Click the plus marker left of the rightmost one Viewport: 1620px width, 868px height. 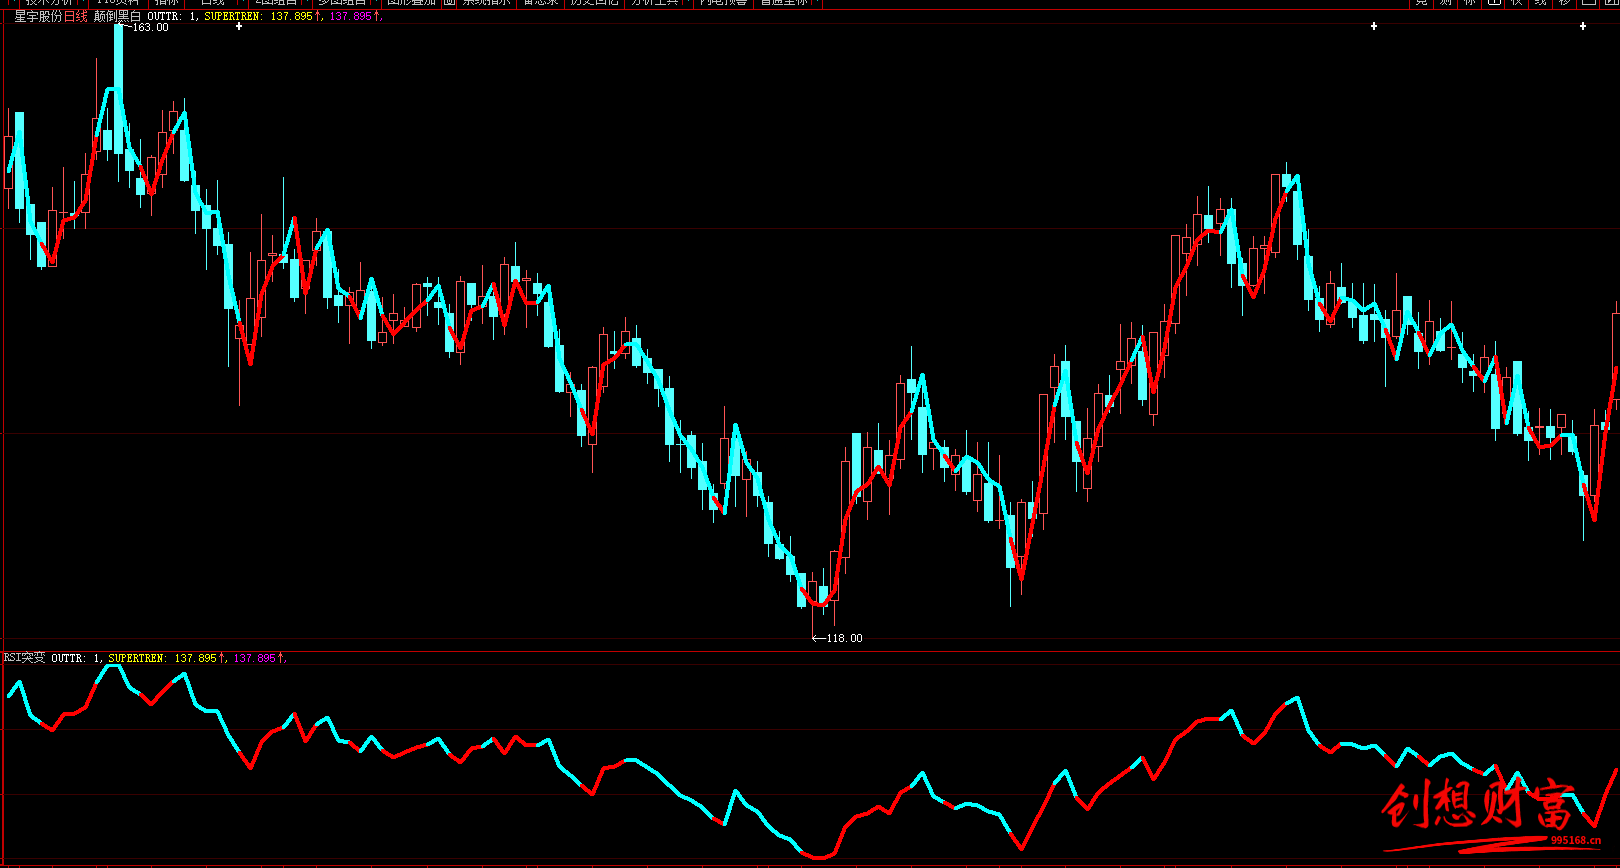tap(1374, 26)
